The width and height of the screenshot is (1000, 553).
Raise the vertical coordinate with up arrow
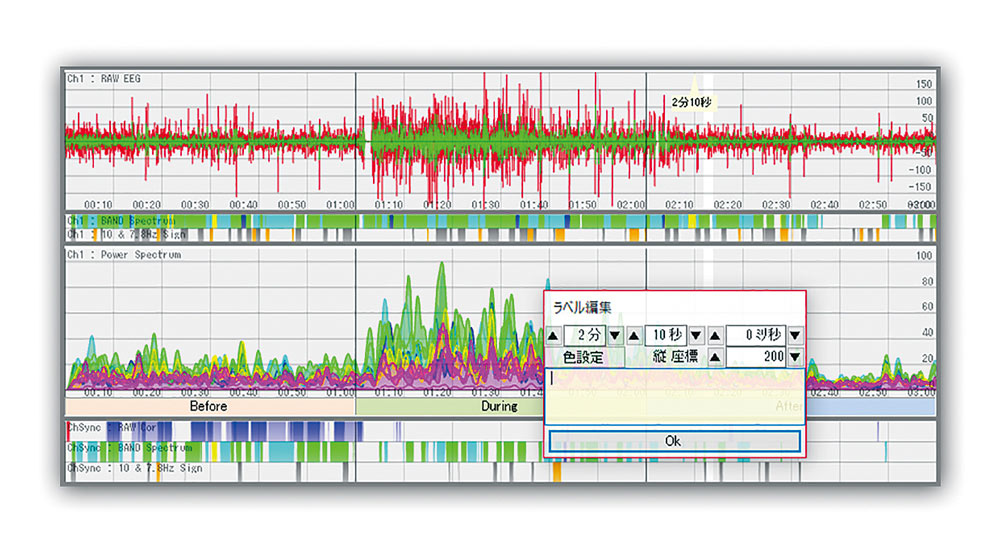pyautogui.click(x=714, y=356)
